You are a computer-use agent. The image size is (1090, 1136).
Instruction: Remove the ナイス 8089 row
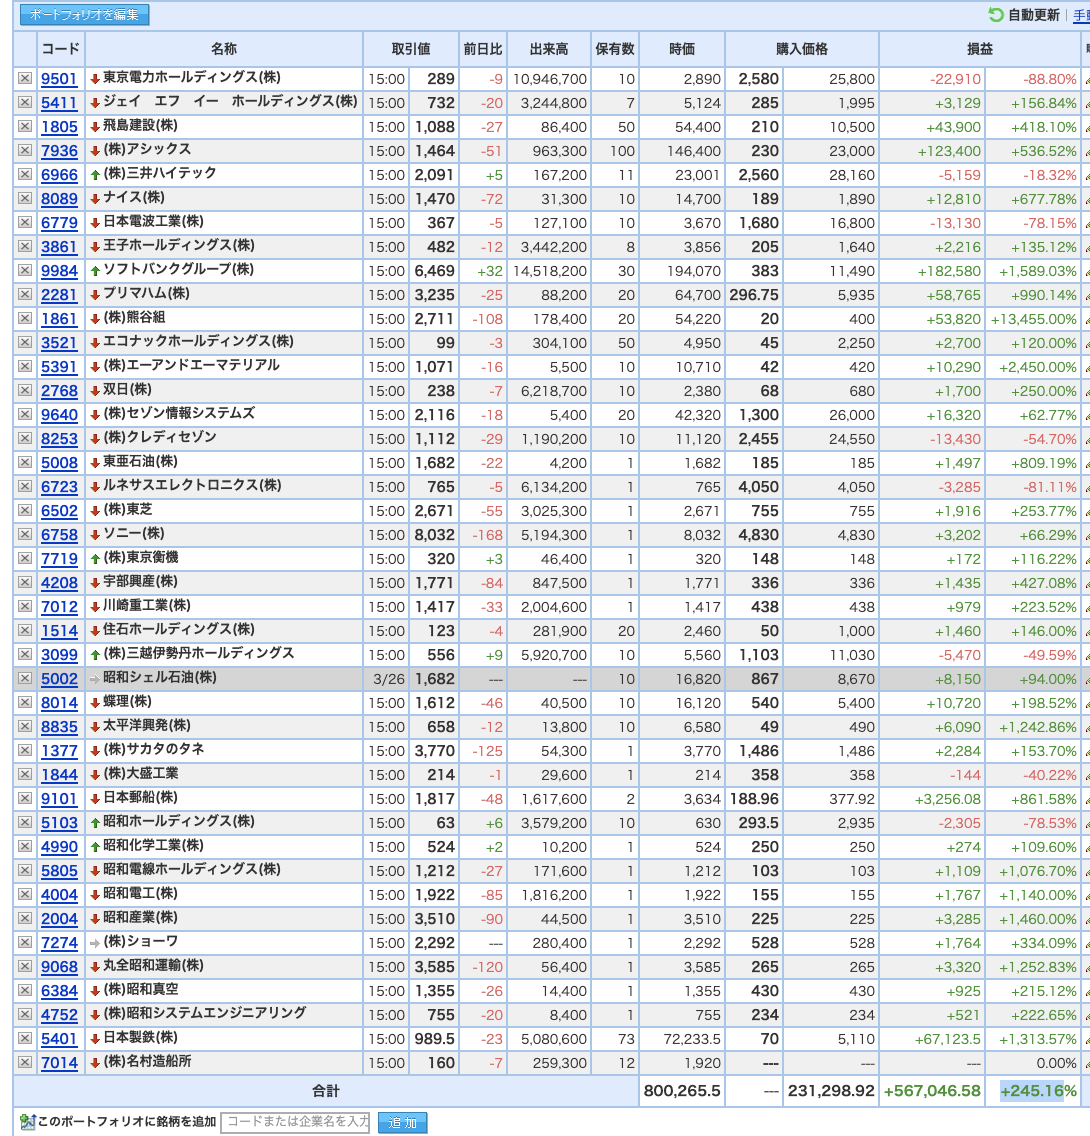pos(25,198)
